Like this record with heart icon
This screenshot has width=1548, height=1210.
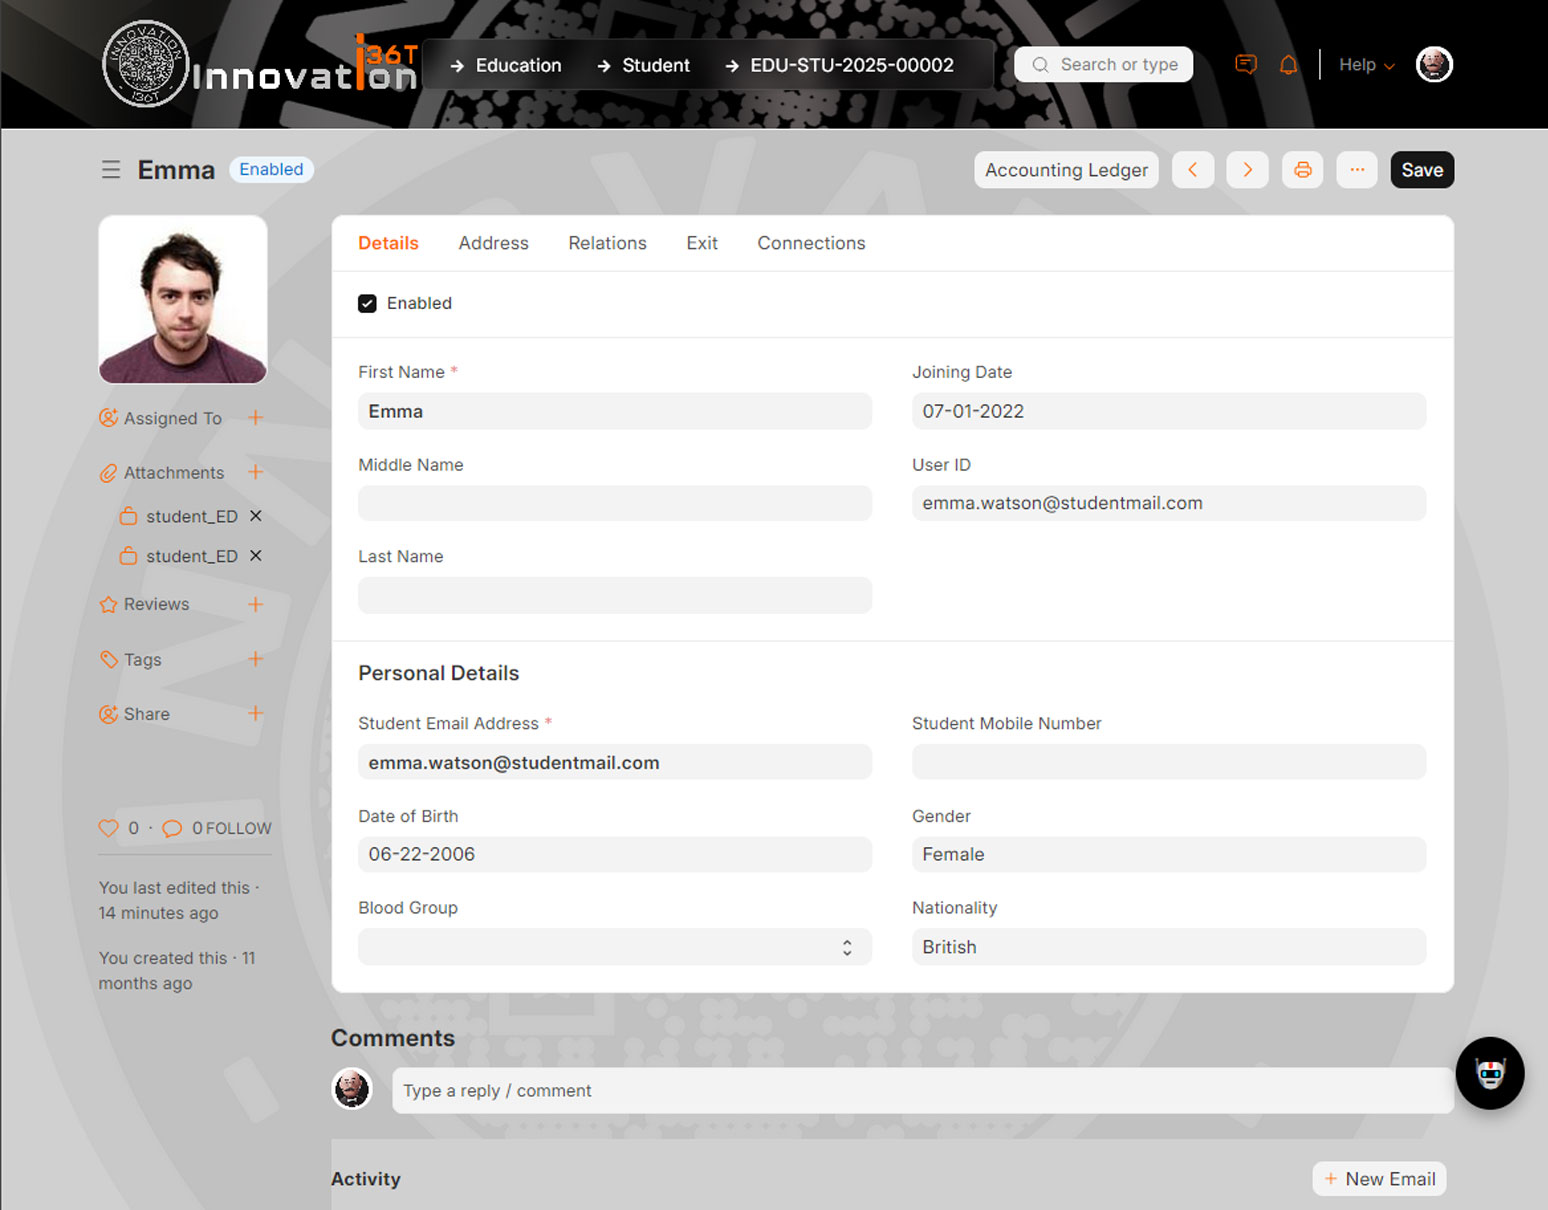click(109, 828)
